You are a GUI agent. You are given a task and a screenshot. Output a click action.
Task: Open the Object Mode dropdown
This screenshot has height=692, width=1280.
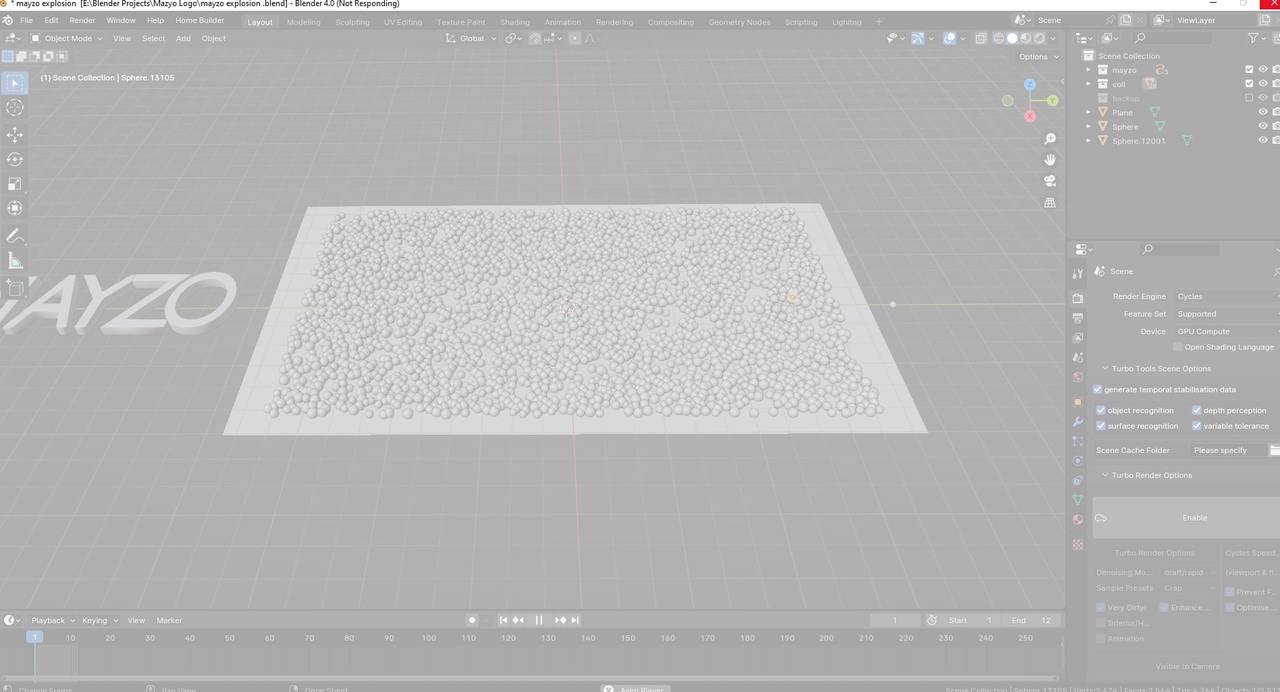pos(66,38)
